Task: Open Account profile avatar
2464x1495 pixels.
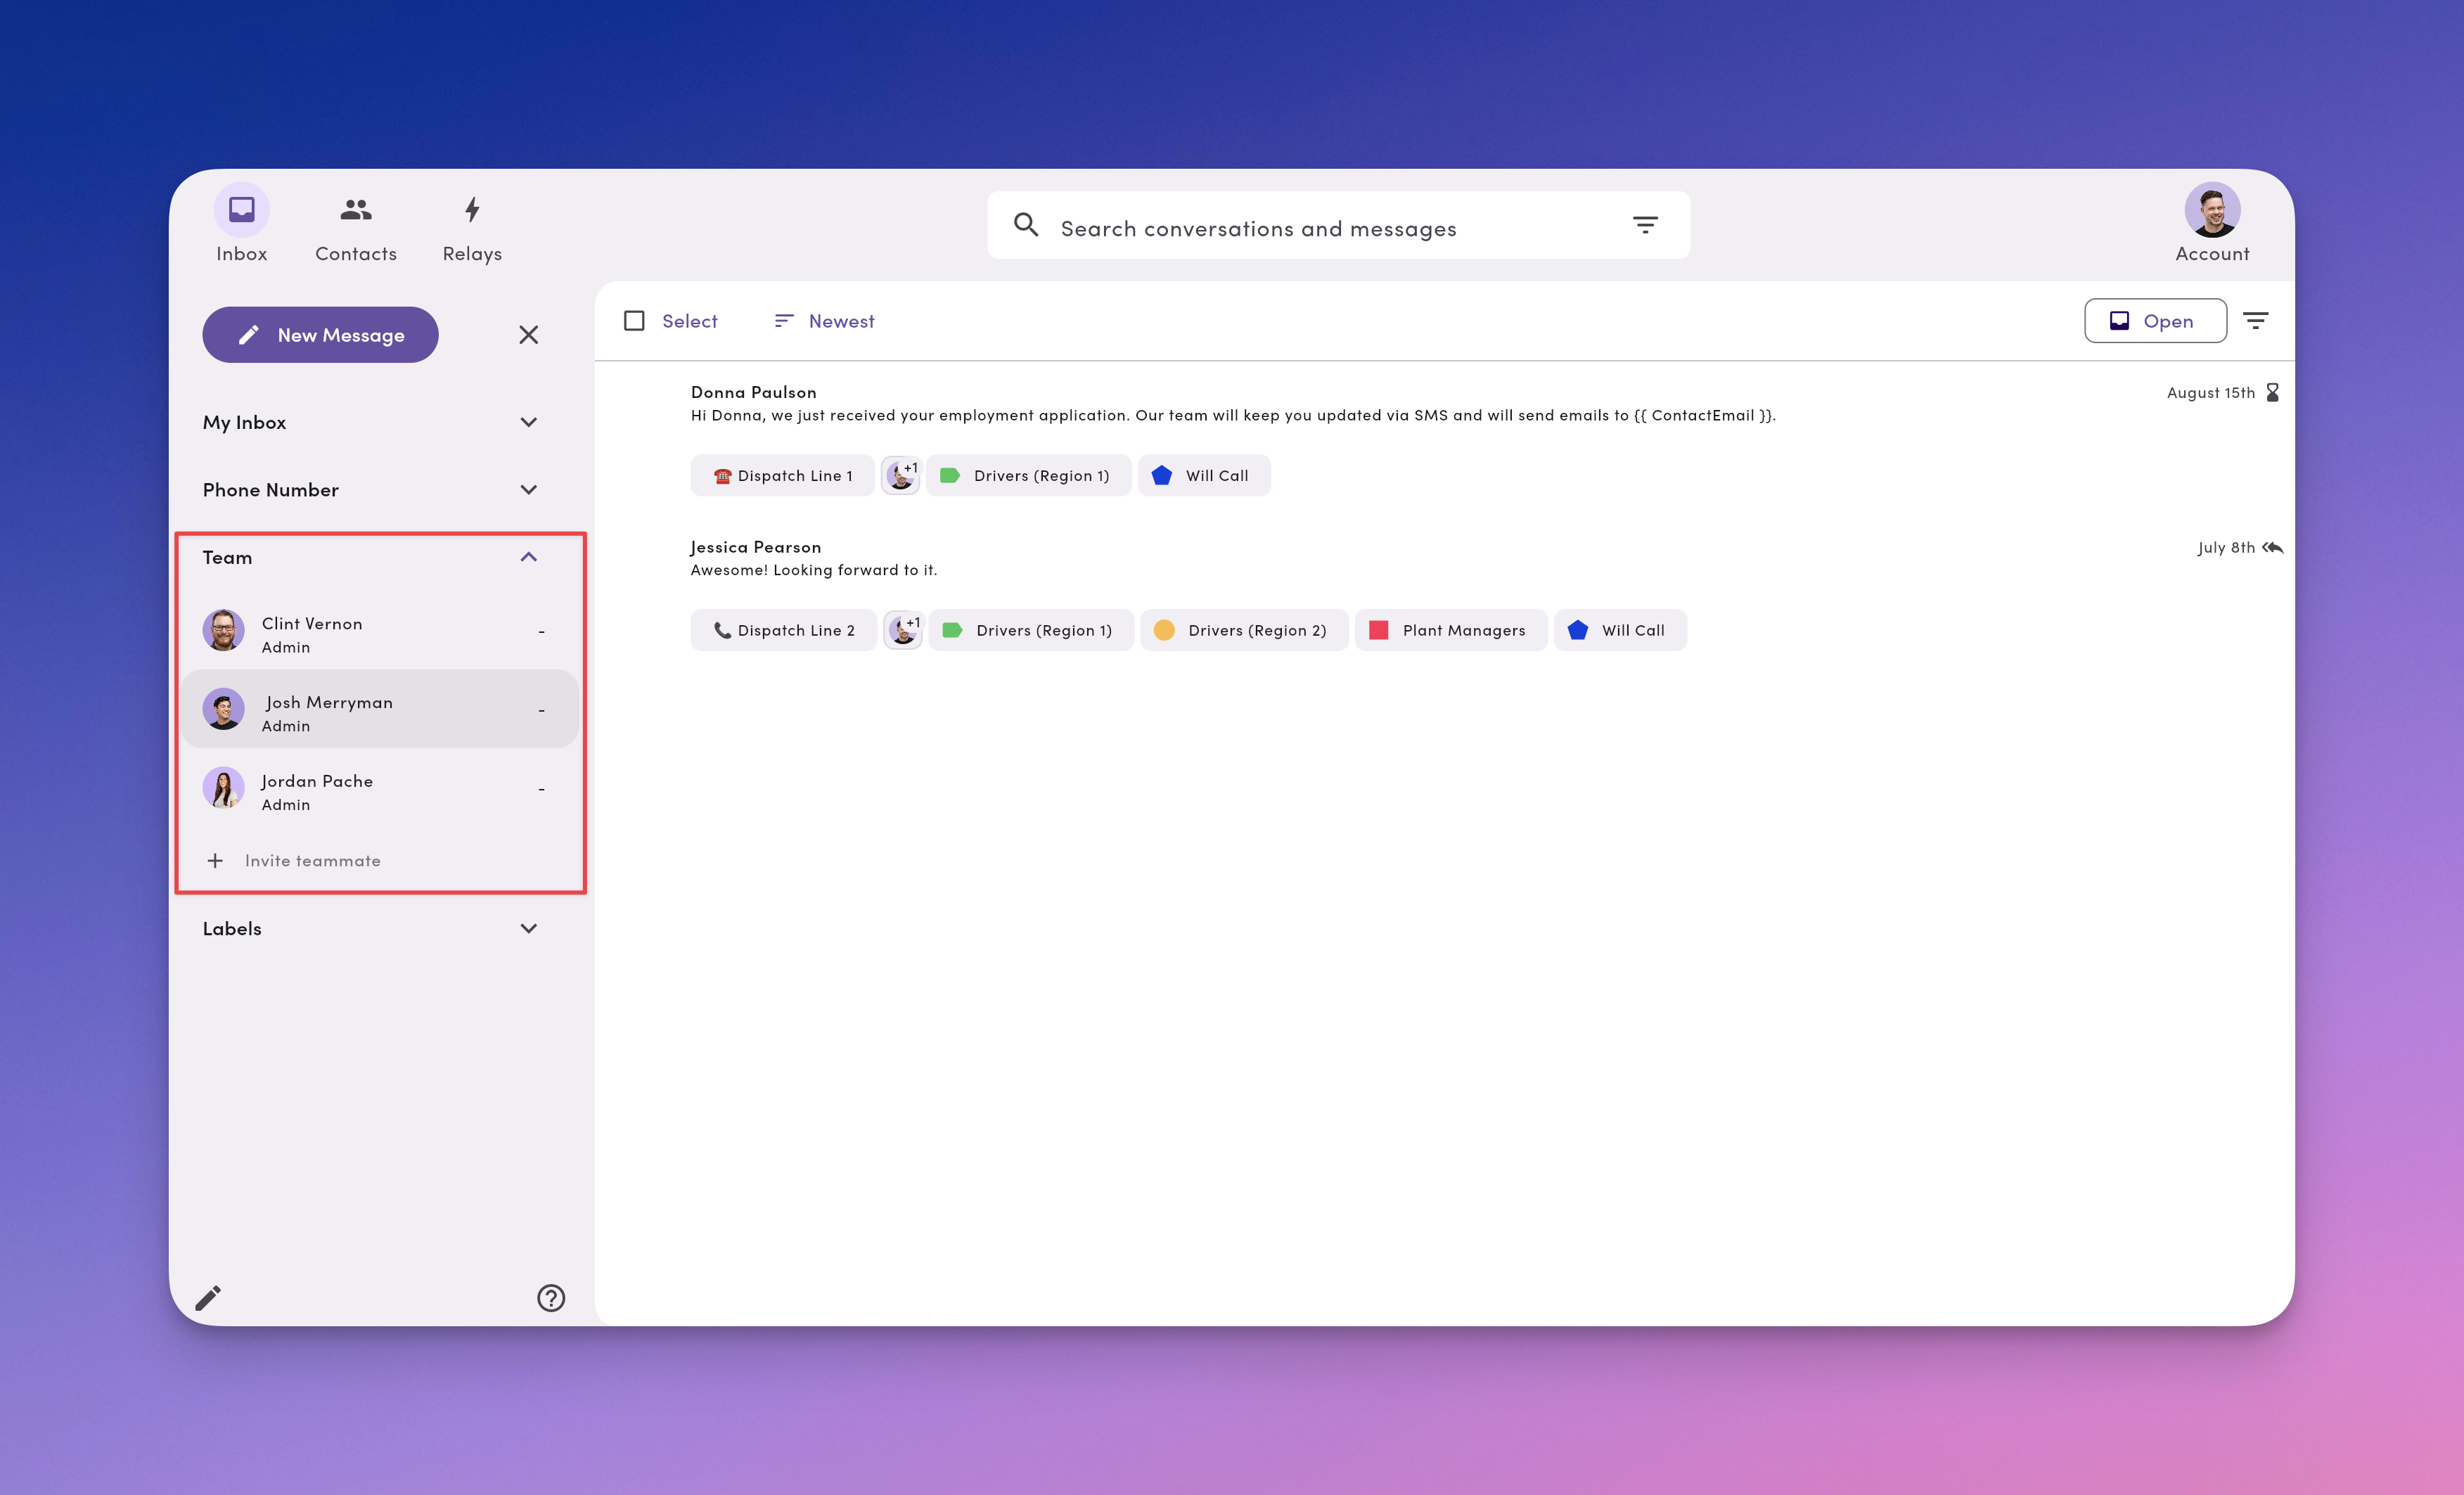Action: click(2212, 209)
